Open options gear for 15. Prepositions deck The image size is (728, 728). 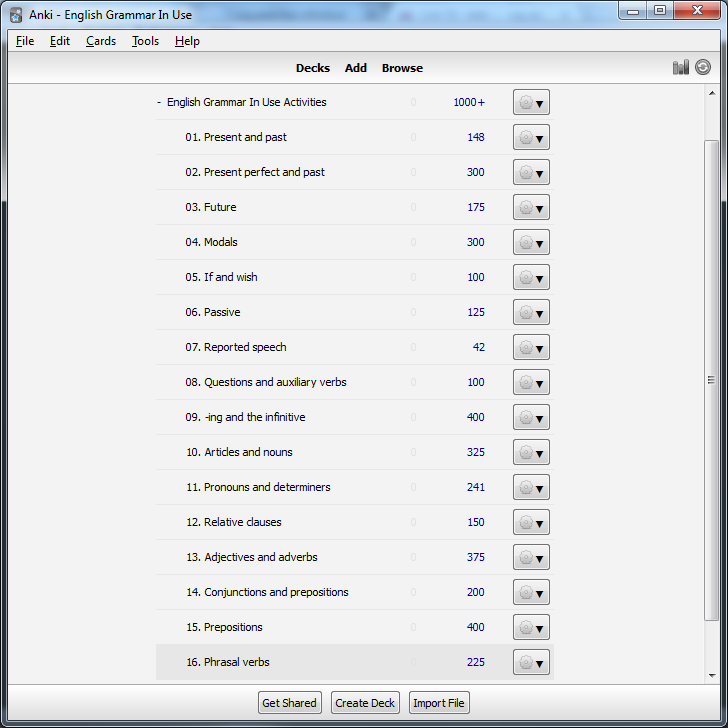click(531, 627)
